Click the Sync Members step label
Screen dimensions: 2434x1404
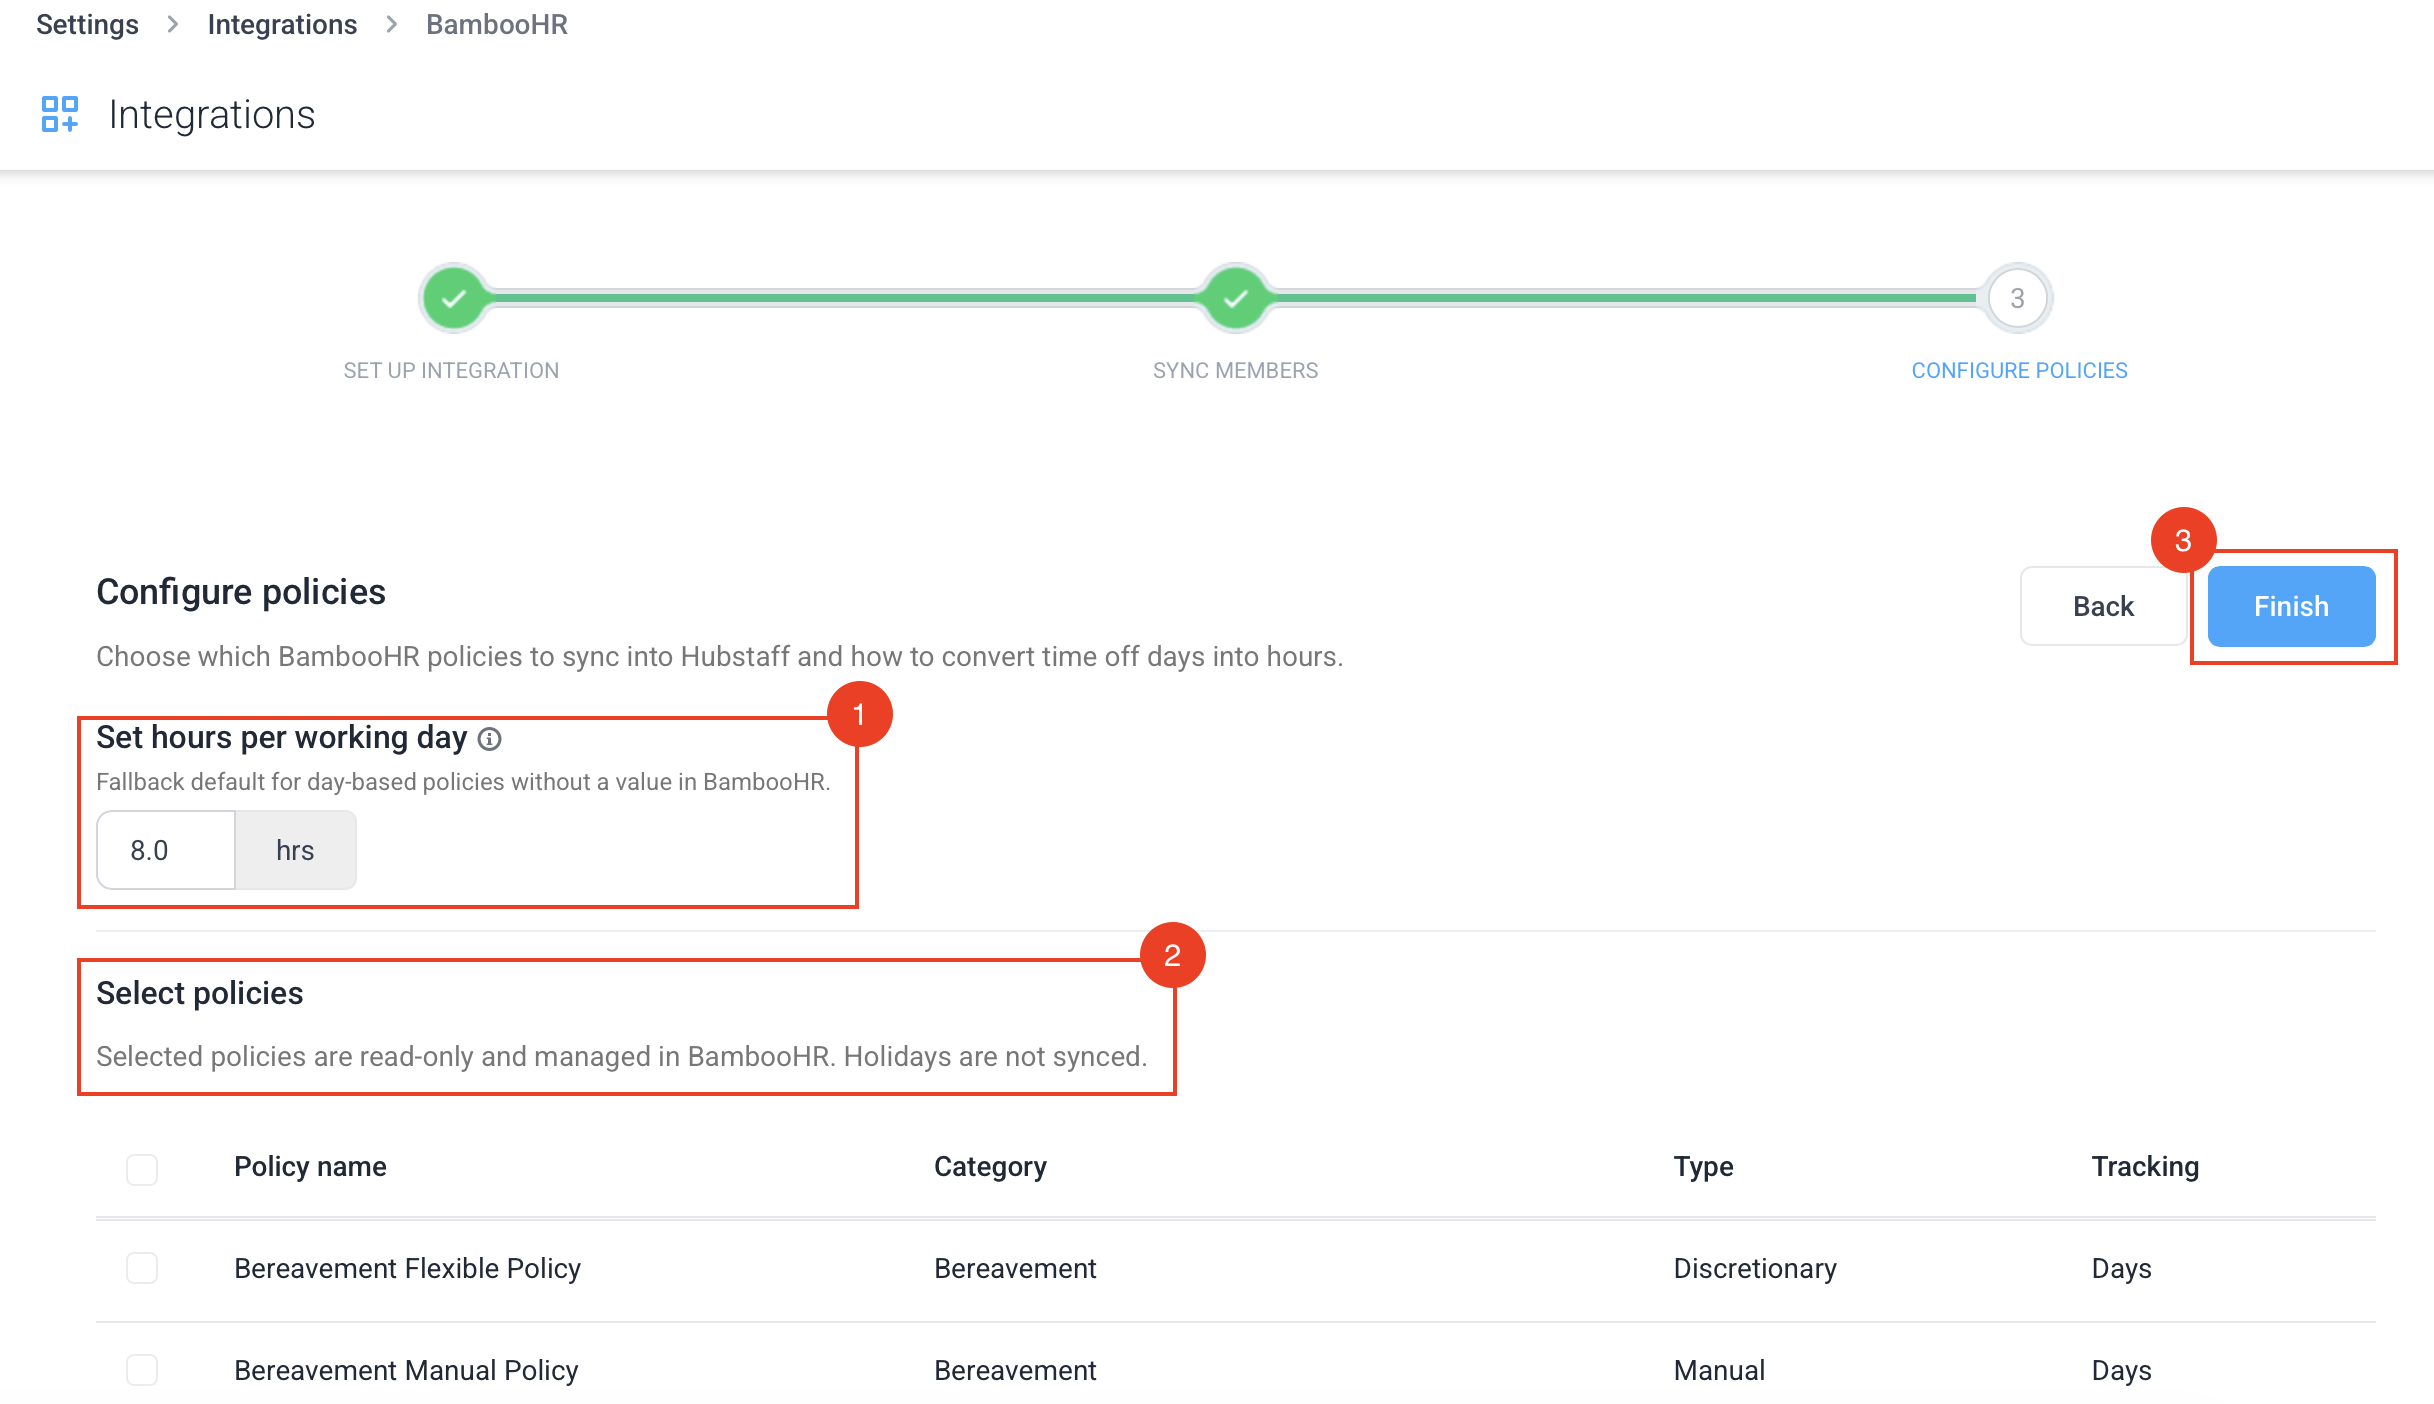(x=1235, y=371)
